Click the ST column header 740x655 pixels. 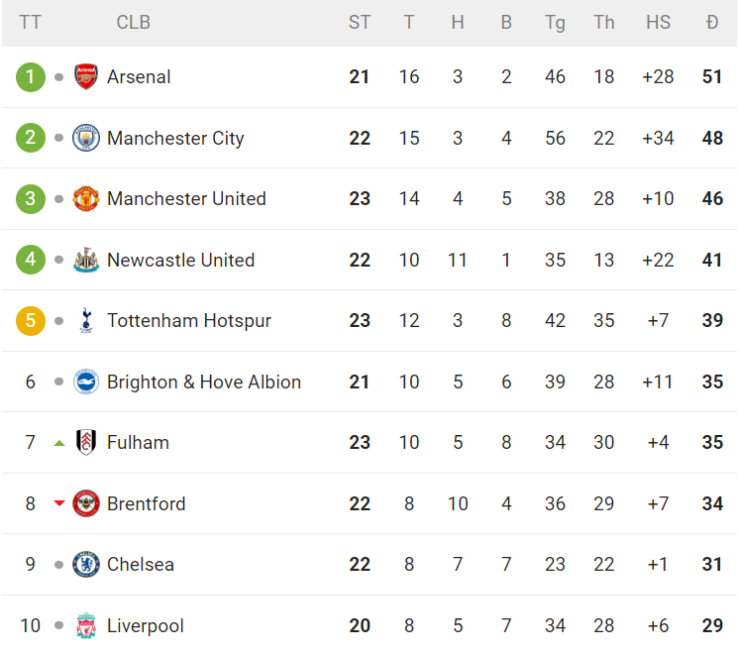point(360,22)
